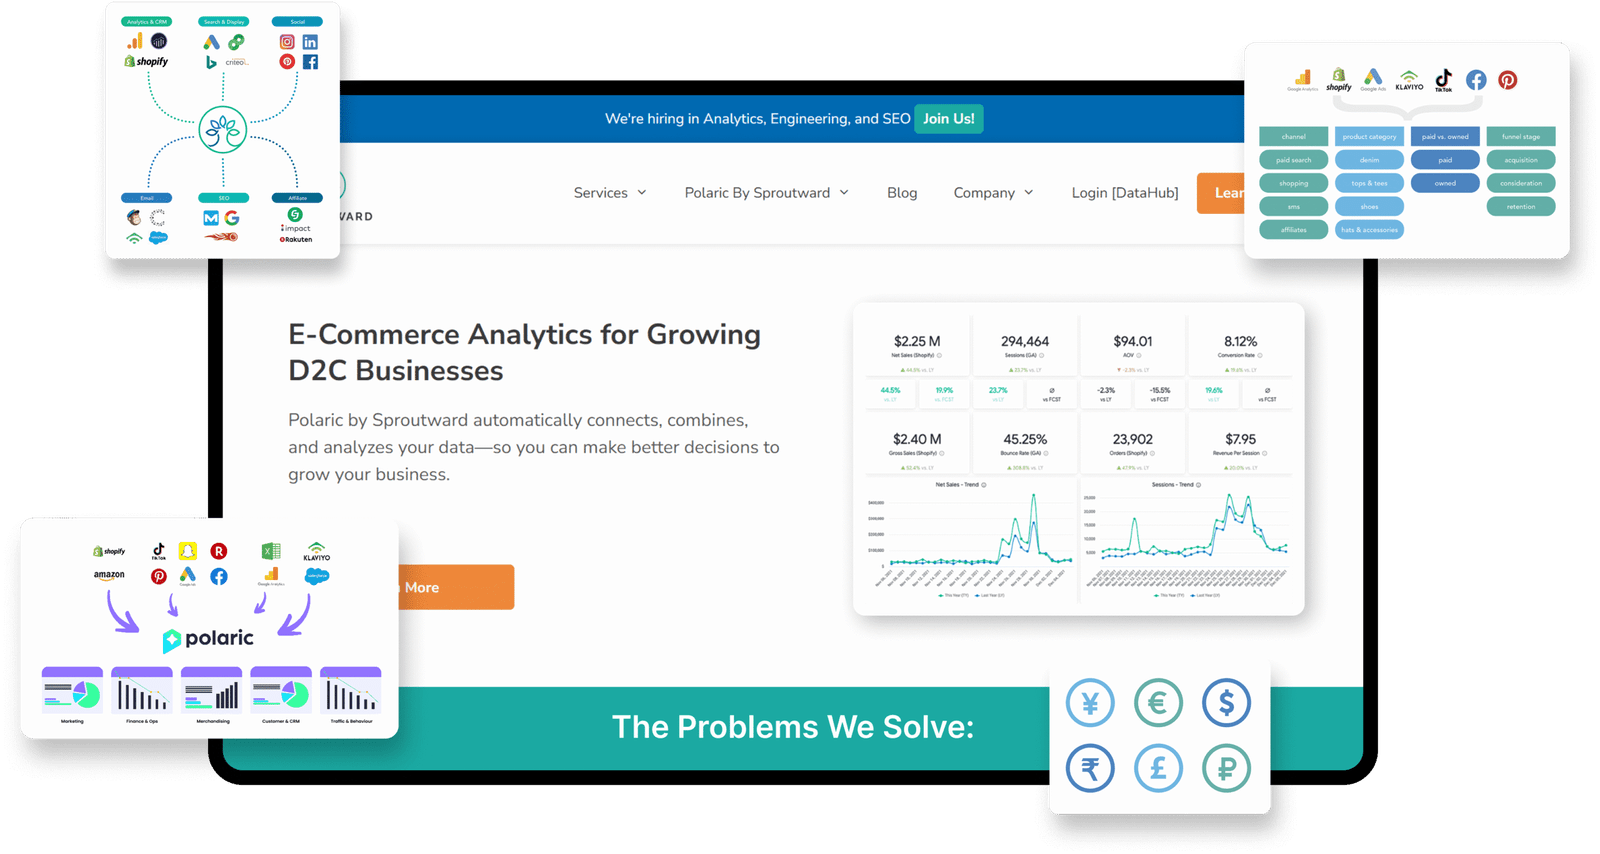
Task: Select the hats & accessories pill
Action: 1369,230
